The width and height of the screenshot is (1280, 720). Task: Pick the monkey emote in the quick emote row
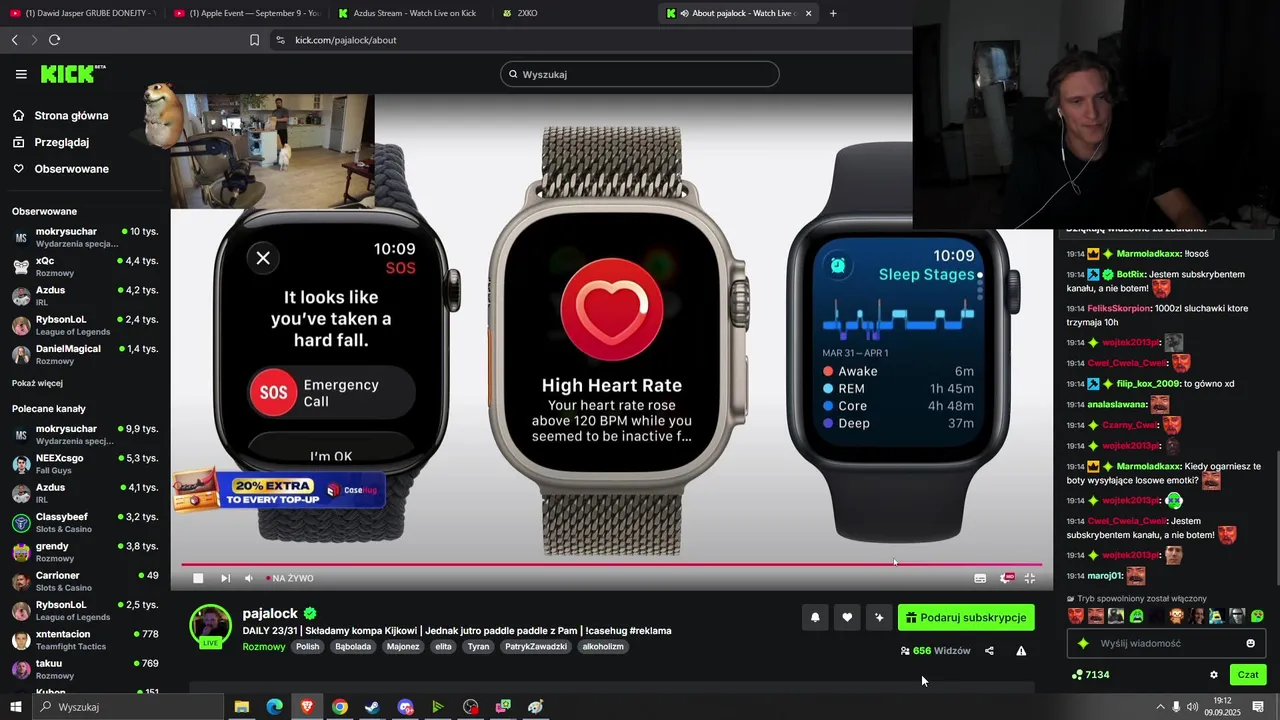click(1177, 616)
